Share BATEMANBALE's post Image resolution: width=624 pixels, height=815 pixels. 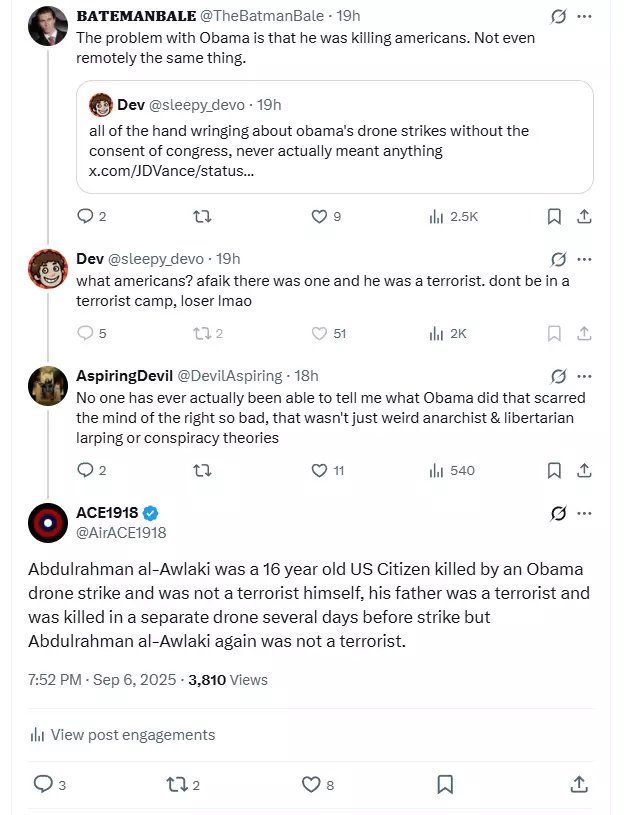point(585,216)
